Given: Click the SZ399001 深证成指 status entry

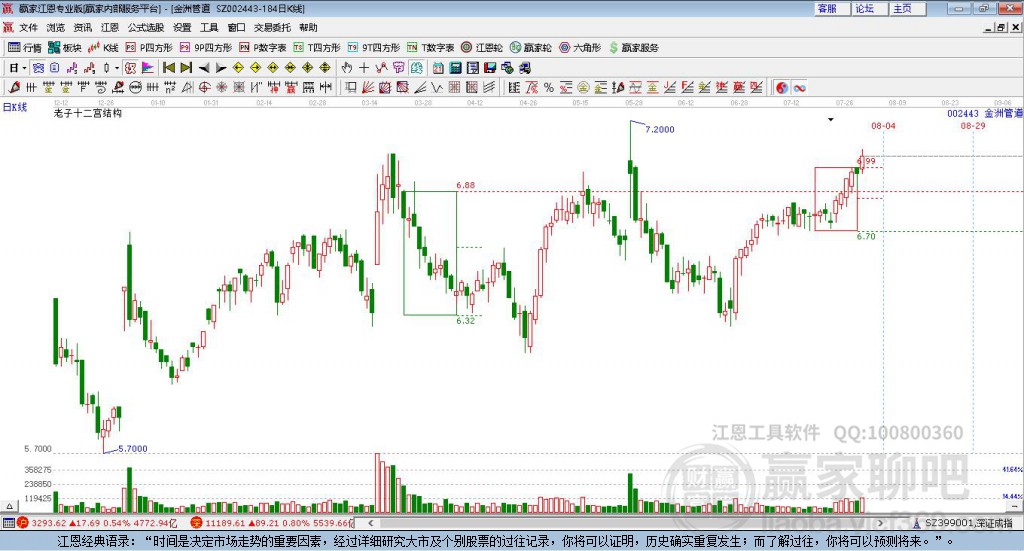Looking at the screenshot, I should pyautogui.click(x=965, y=523).
